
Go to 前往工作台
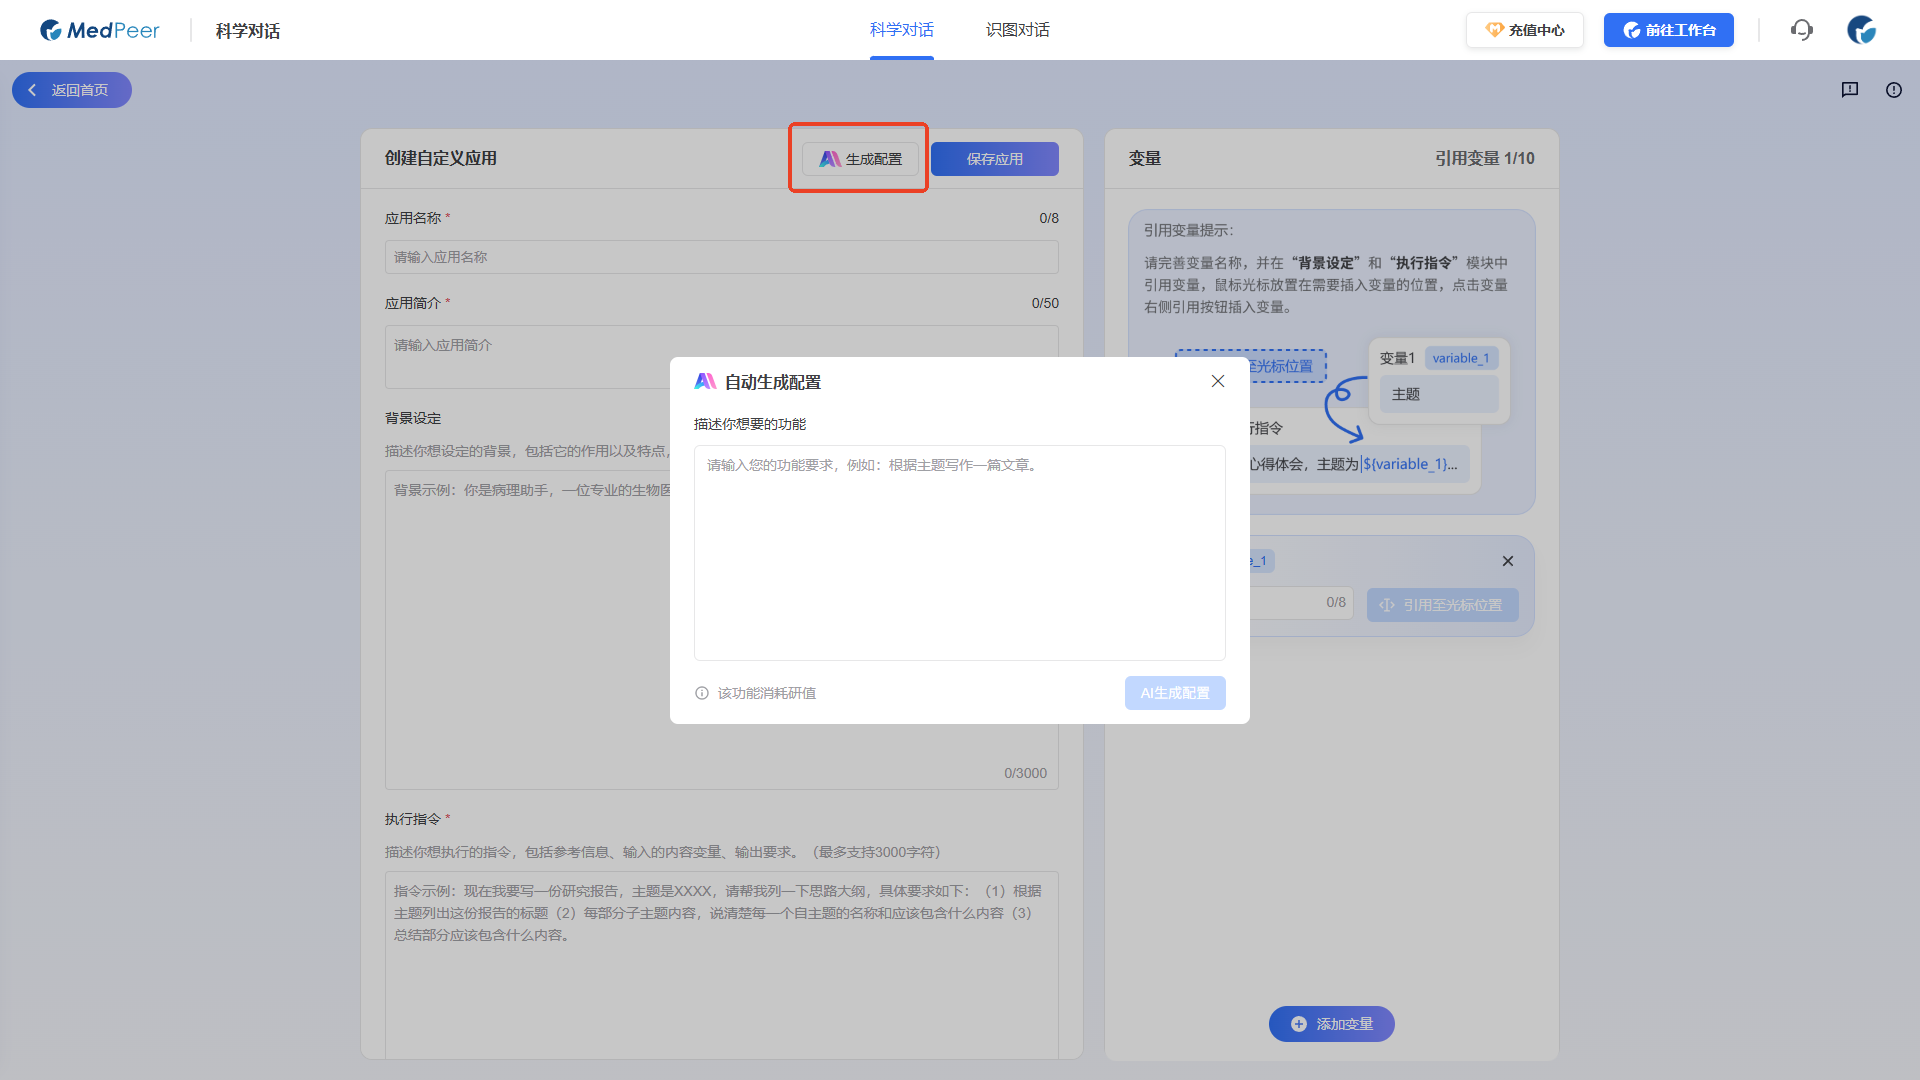pos(1668,30)
